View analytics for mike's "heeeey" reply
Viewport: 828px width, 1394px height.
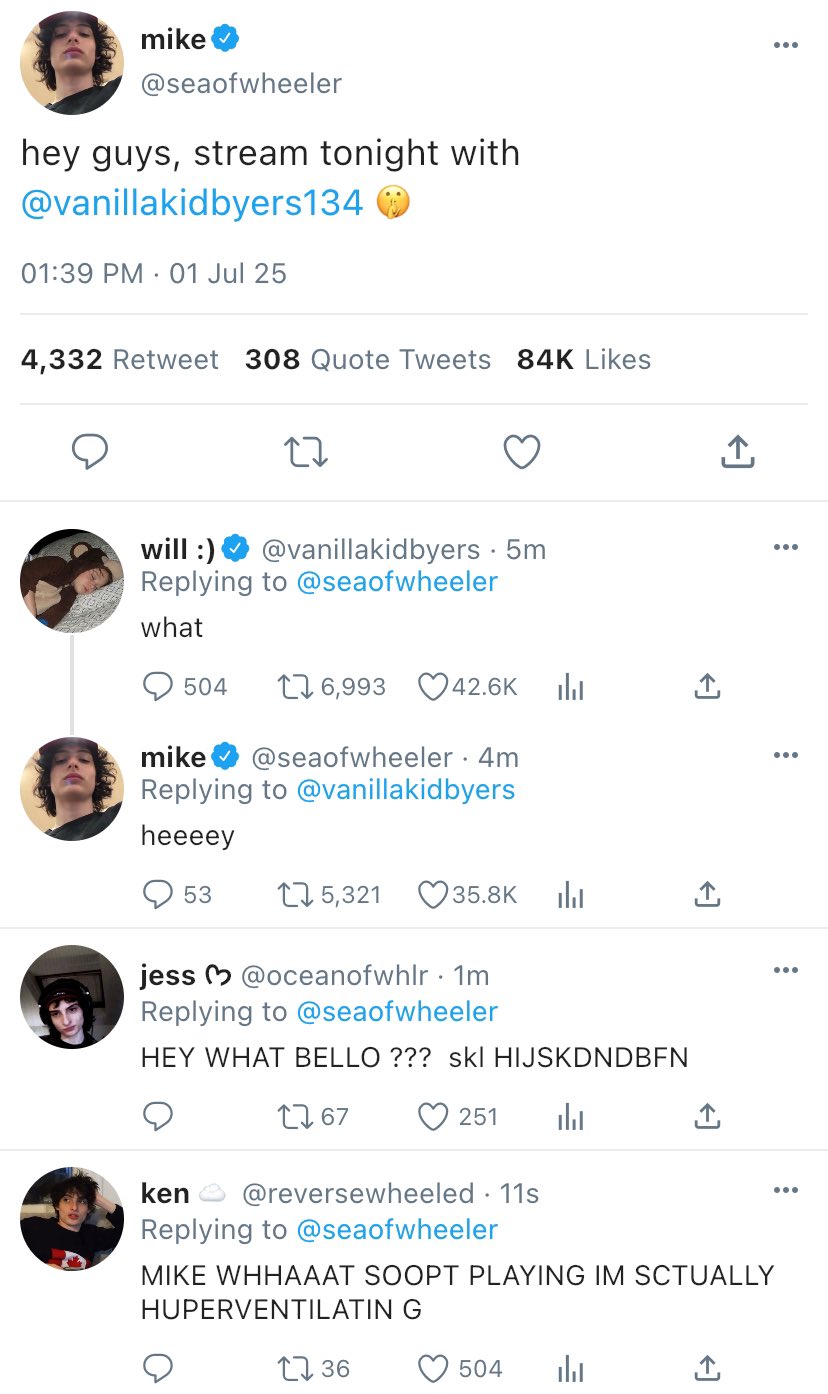coord(570,895)
